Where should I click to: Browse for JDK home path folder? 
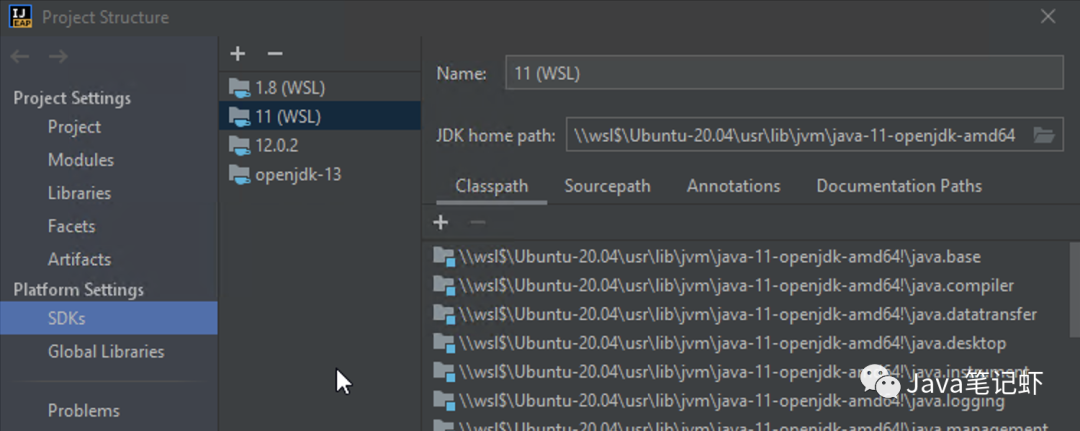click(1044, 136)
